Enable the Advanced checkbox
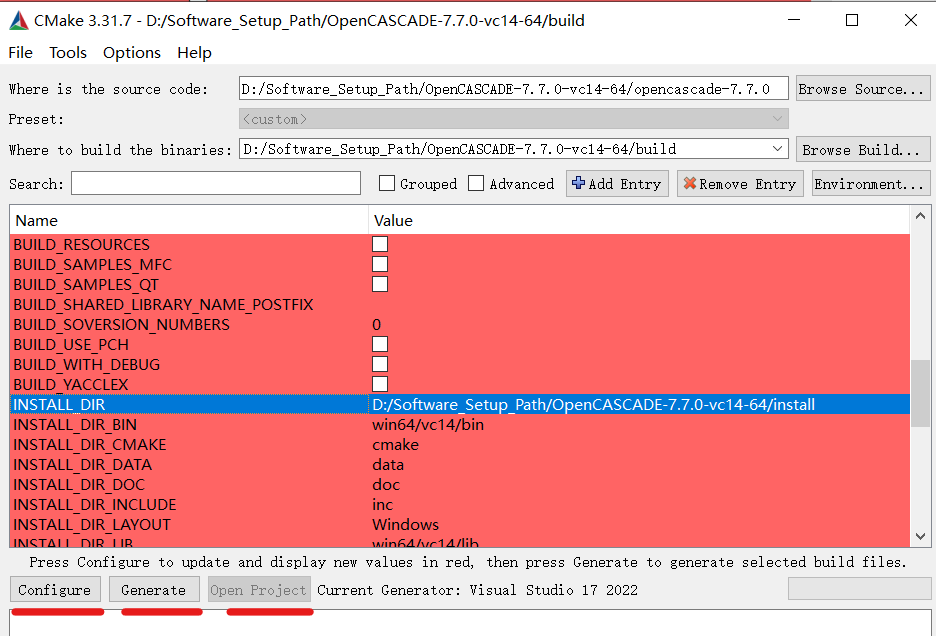 tap(476, 183)
